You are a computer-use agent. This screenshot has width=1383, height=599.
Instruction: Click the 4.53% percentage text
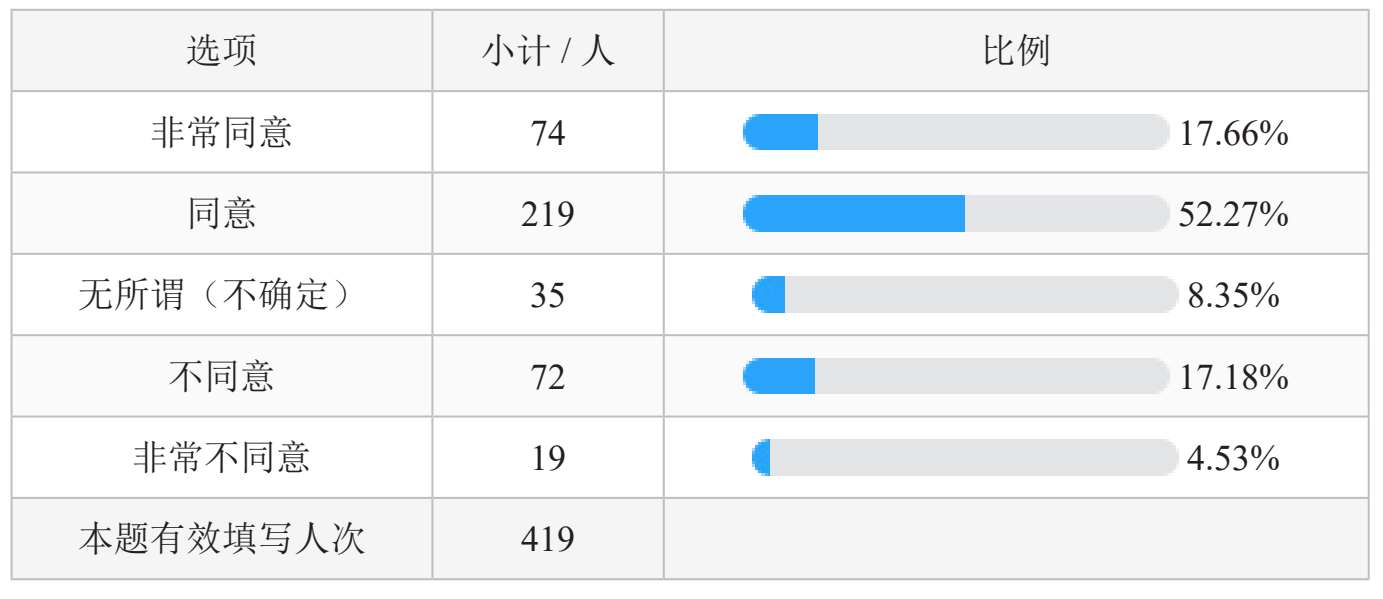[x=1232, y=459]
